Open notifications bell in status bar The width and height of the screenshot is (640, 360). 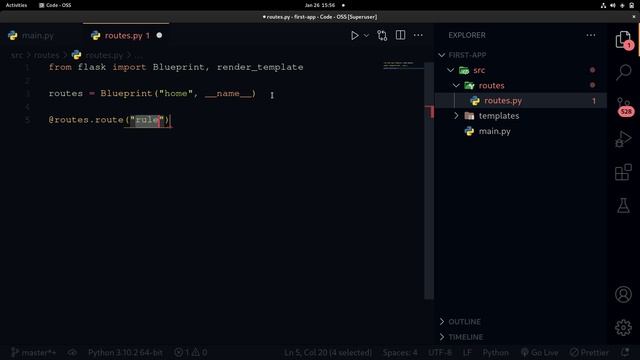[x=624, y=352]
